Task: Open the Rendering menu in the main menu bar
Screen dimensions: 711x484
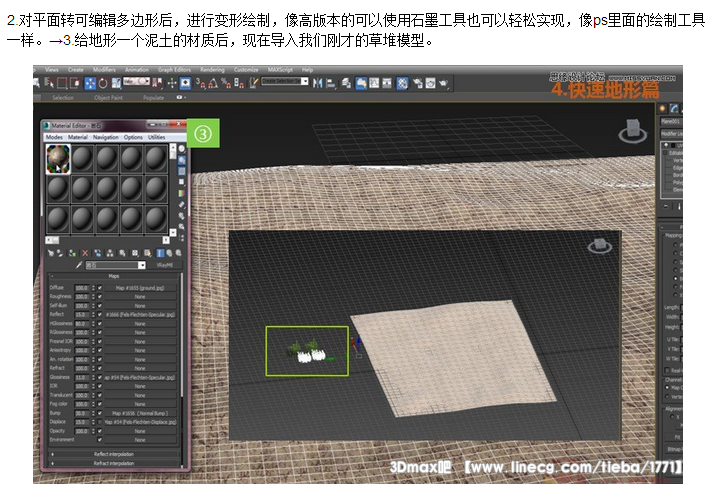Action: pos(212,70)
